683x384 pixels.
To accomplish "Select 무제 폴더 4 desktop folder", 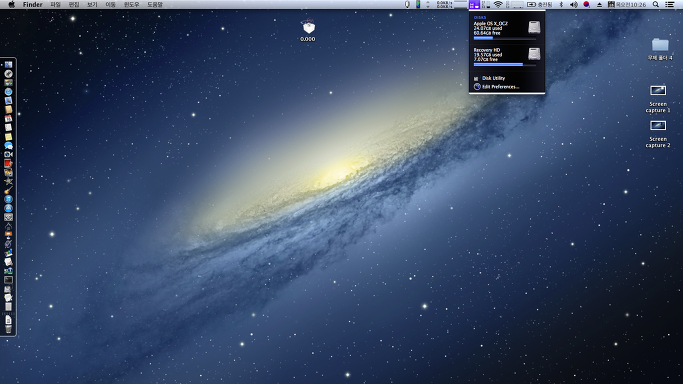I will tap(660, 49).
